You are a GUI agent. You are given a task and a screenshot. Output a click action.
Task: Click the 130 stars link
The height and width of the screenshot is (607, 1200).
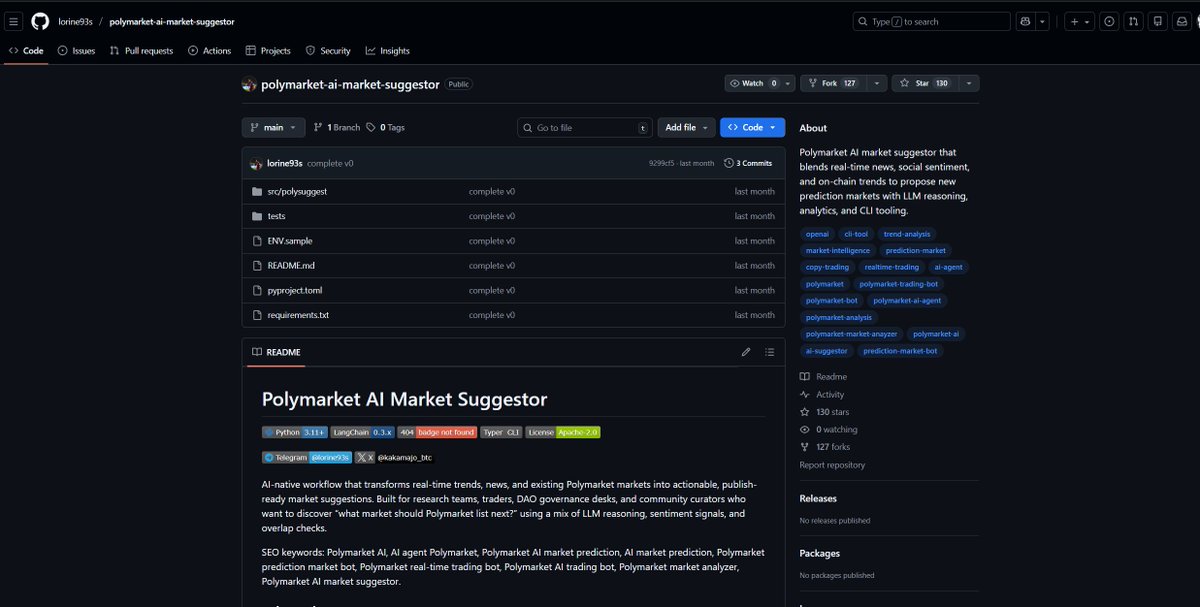(825, 412)
